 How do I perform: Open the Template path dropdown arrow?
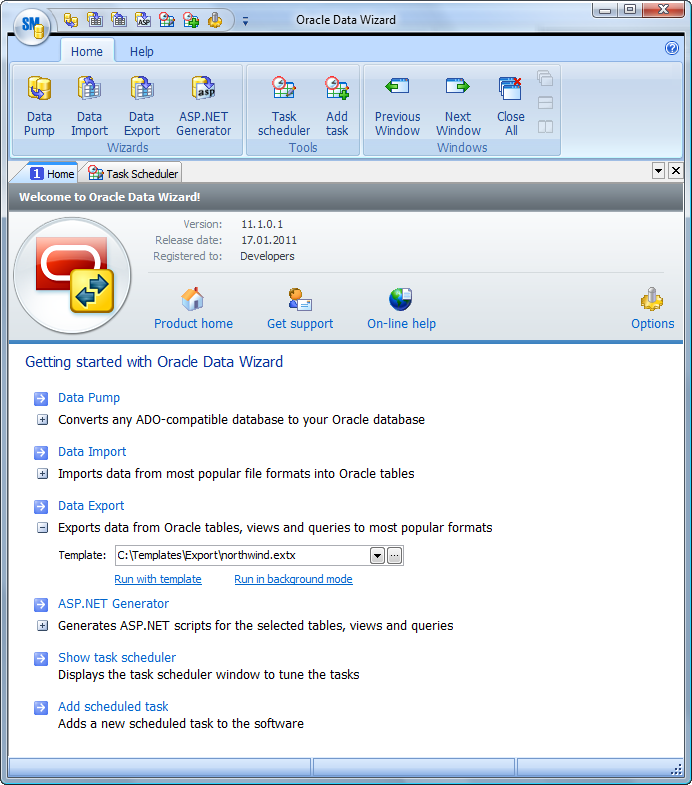pyautogui.click(x=377, y=555)
